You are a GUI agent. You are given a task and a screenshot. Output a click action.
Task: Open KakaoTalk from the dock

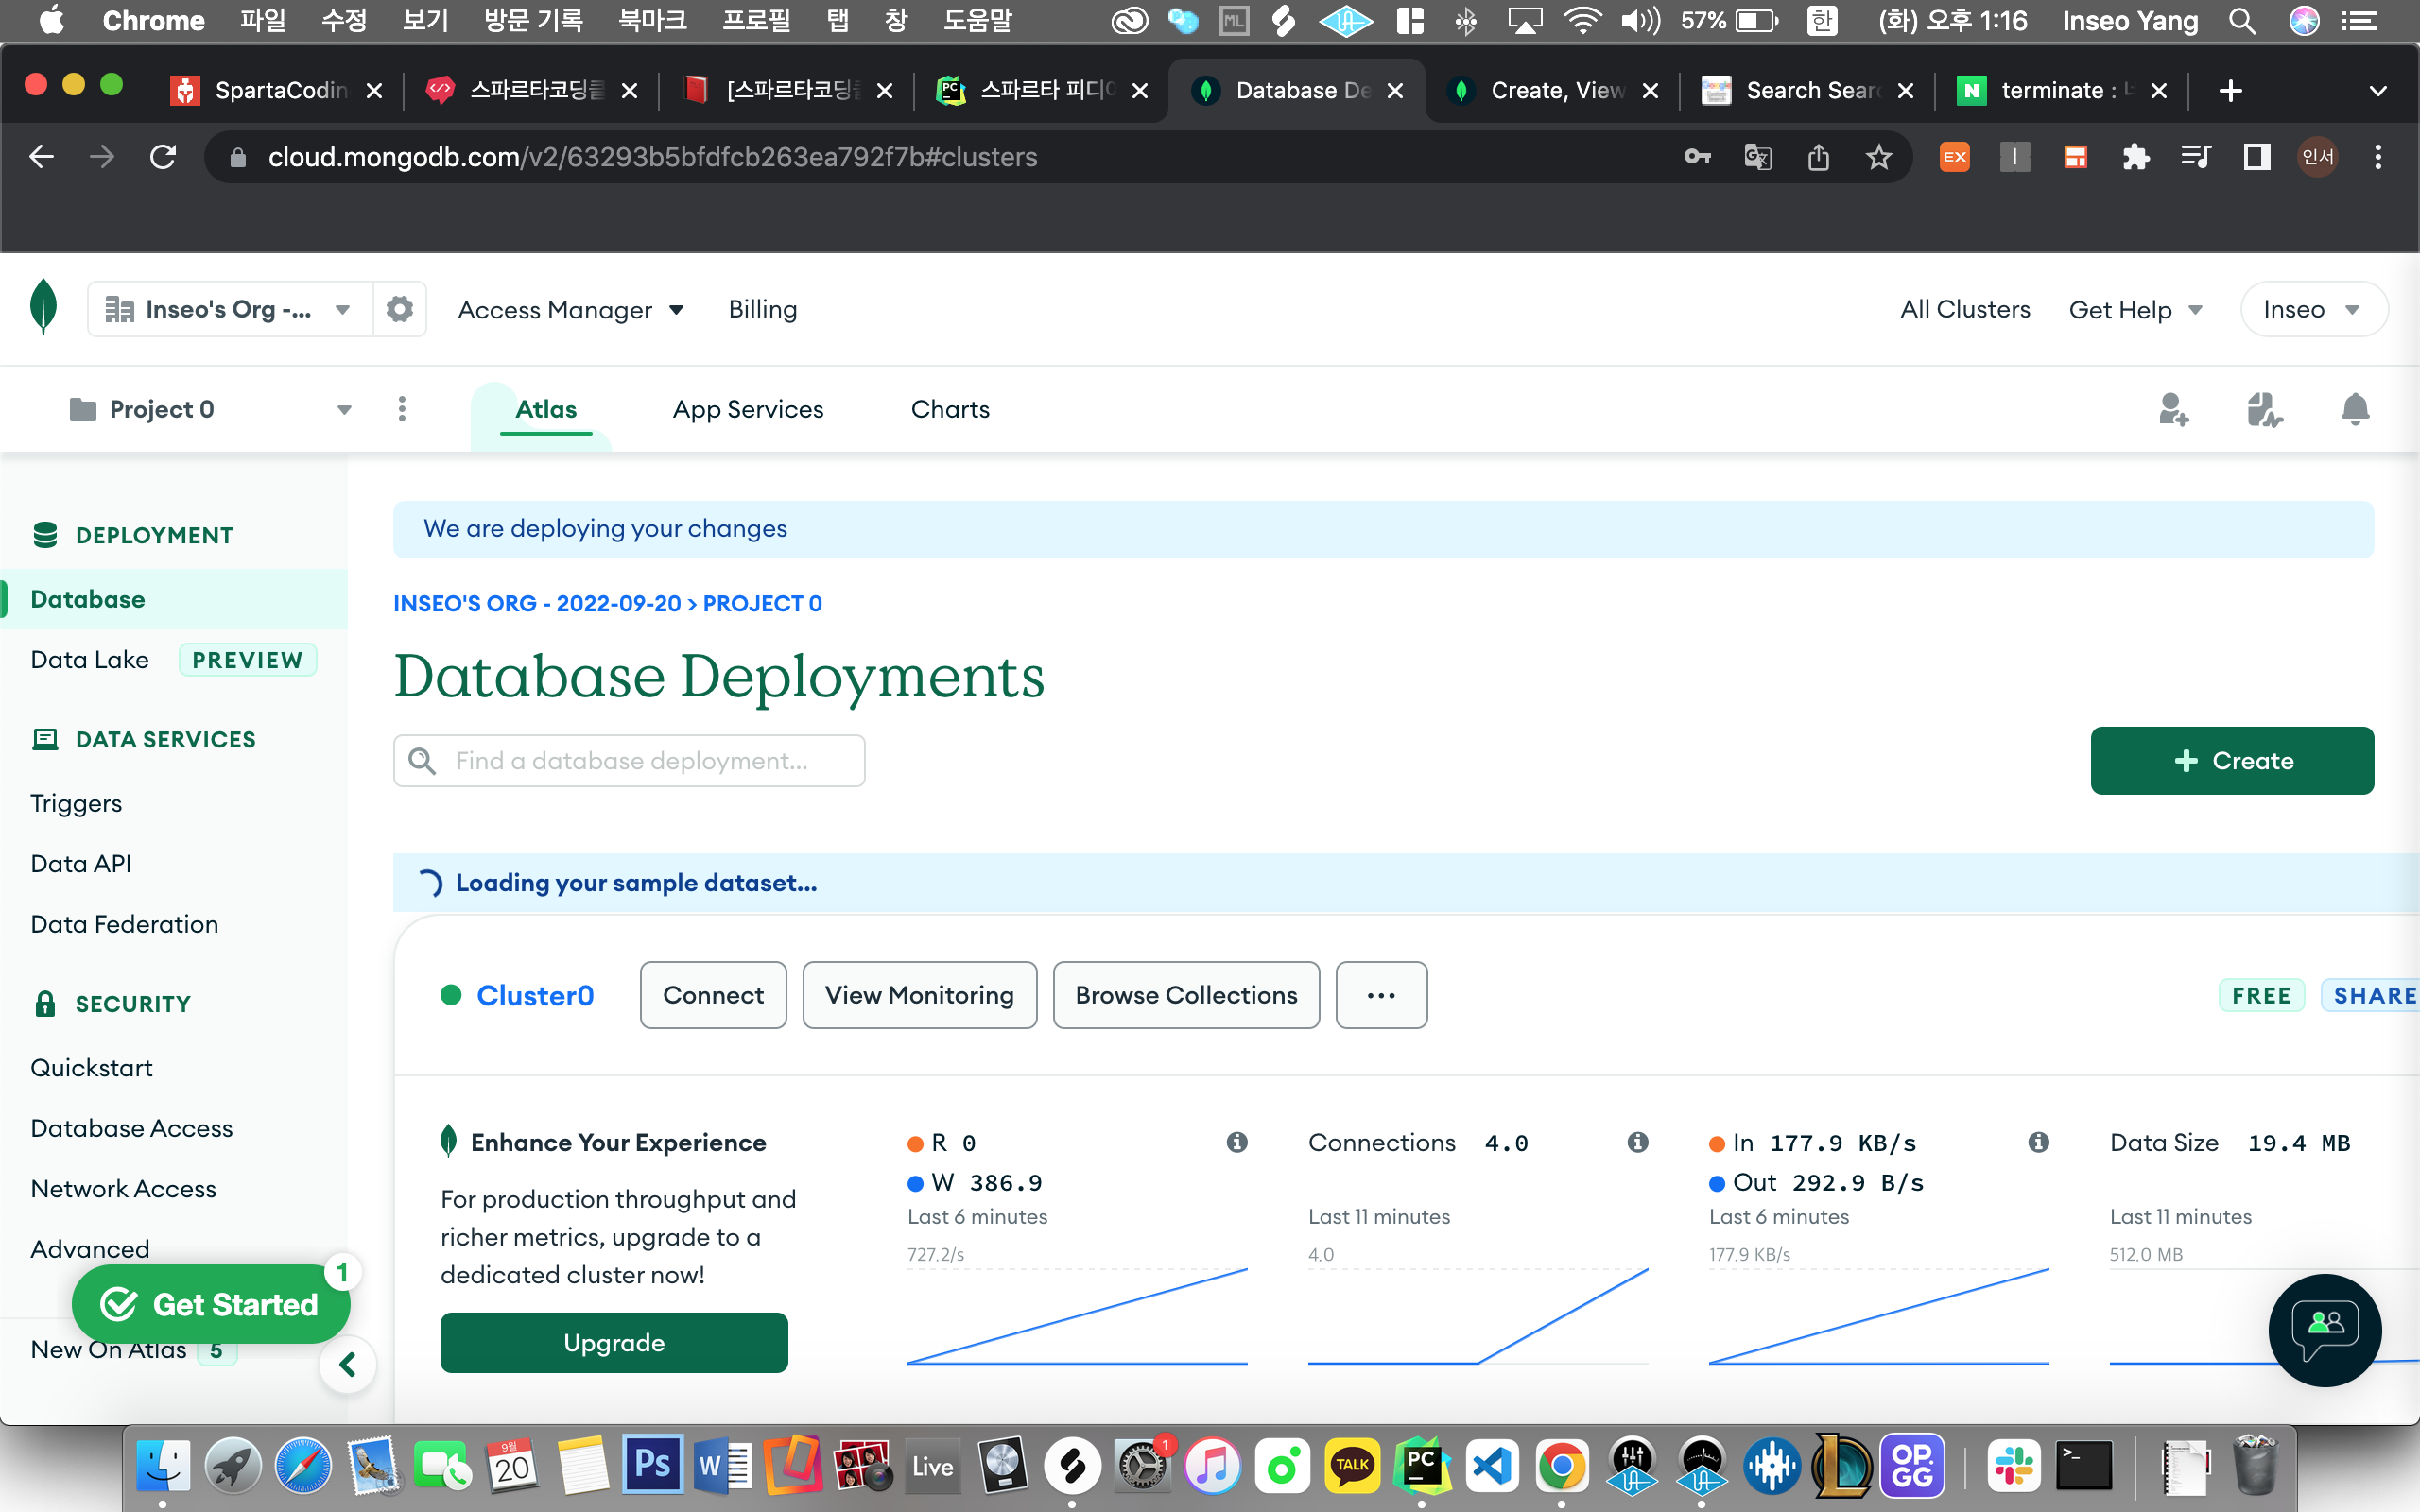(x=1352, y=1466)
